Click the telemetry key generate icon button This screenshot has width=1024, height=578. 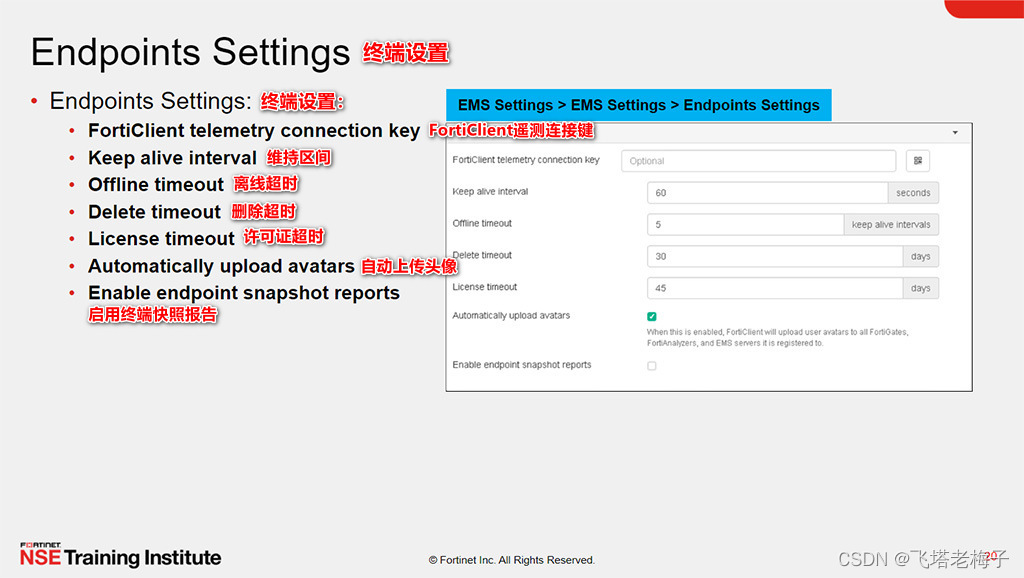[x=918, y=161]
